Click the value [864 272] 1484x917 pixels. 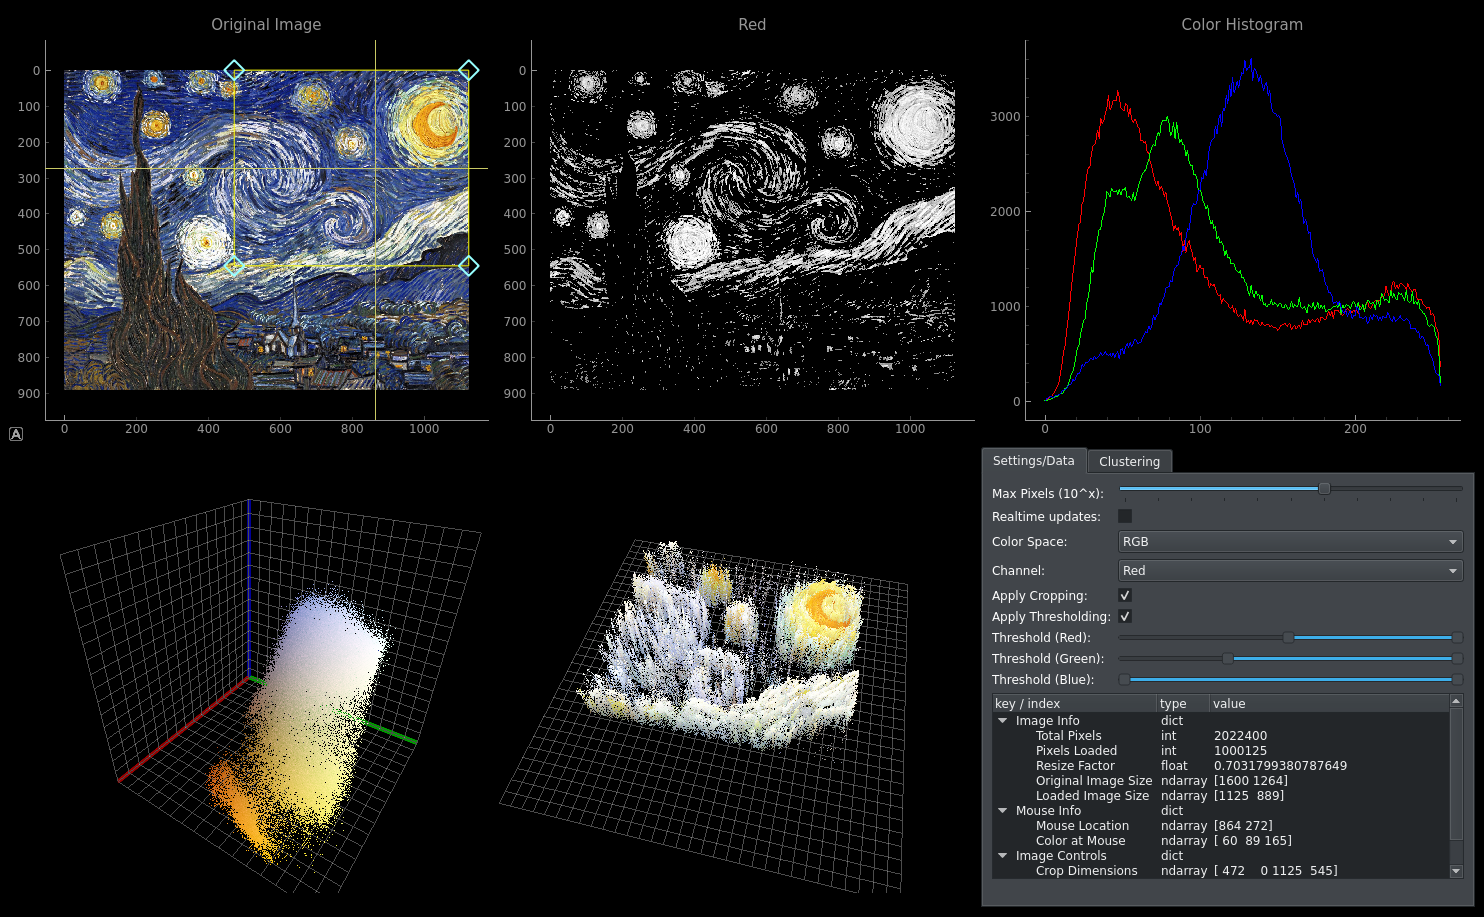(x=1243, y=825)
